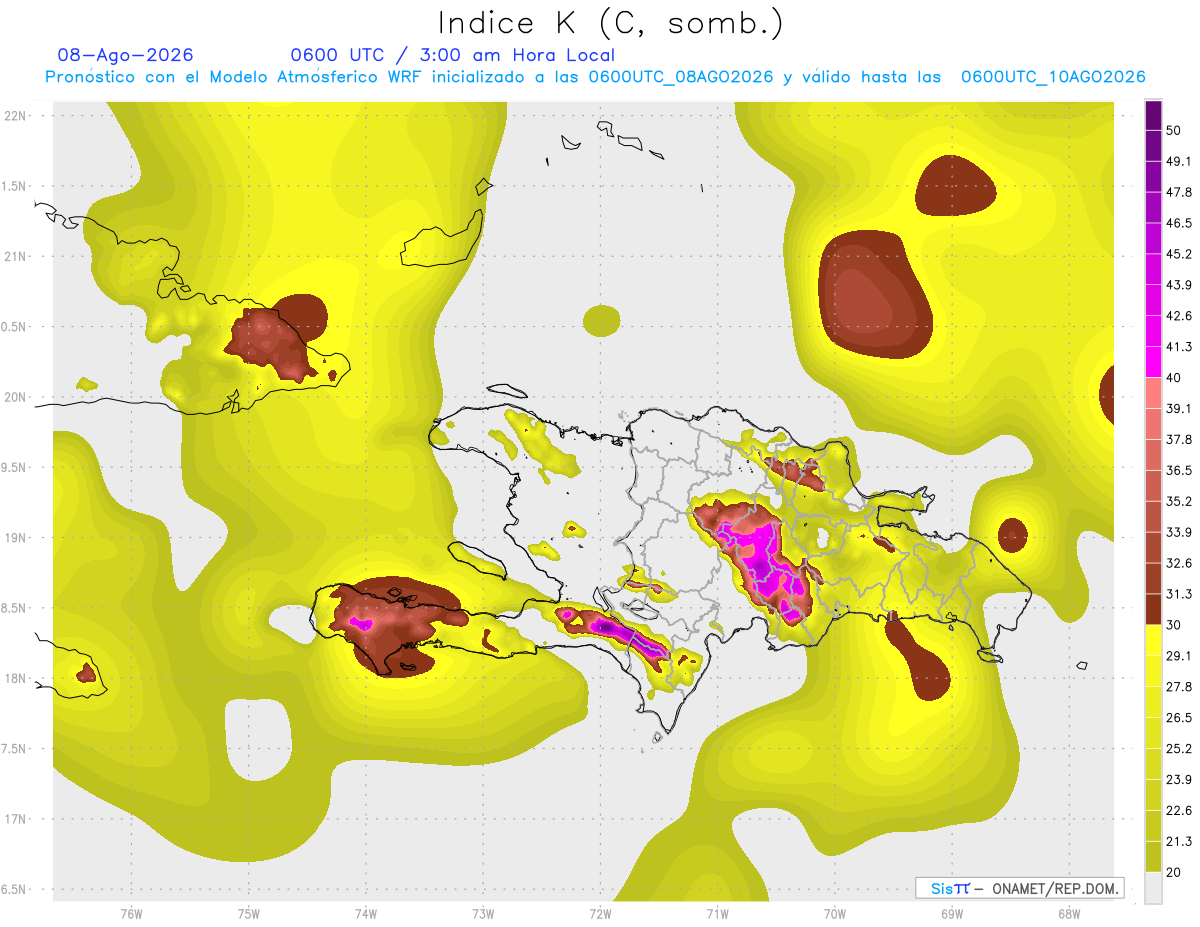Click the "75W" longitude label
The width and height of the screenshot is (1200, 927).
click(248, 914)
